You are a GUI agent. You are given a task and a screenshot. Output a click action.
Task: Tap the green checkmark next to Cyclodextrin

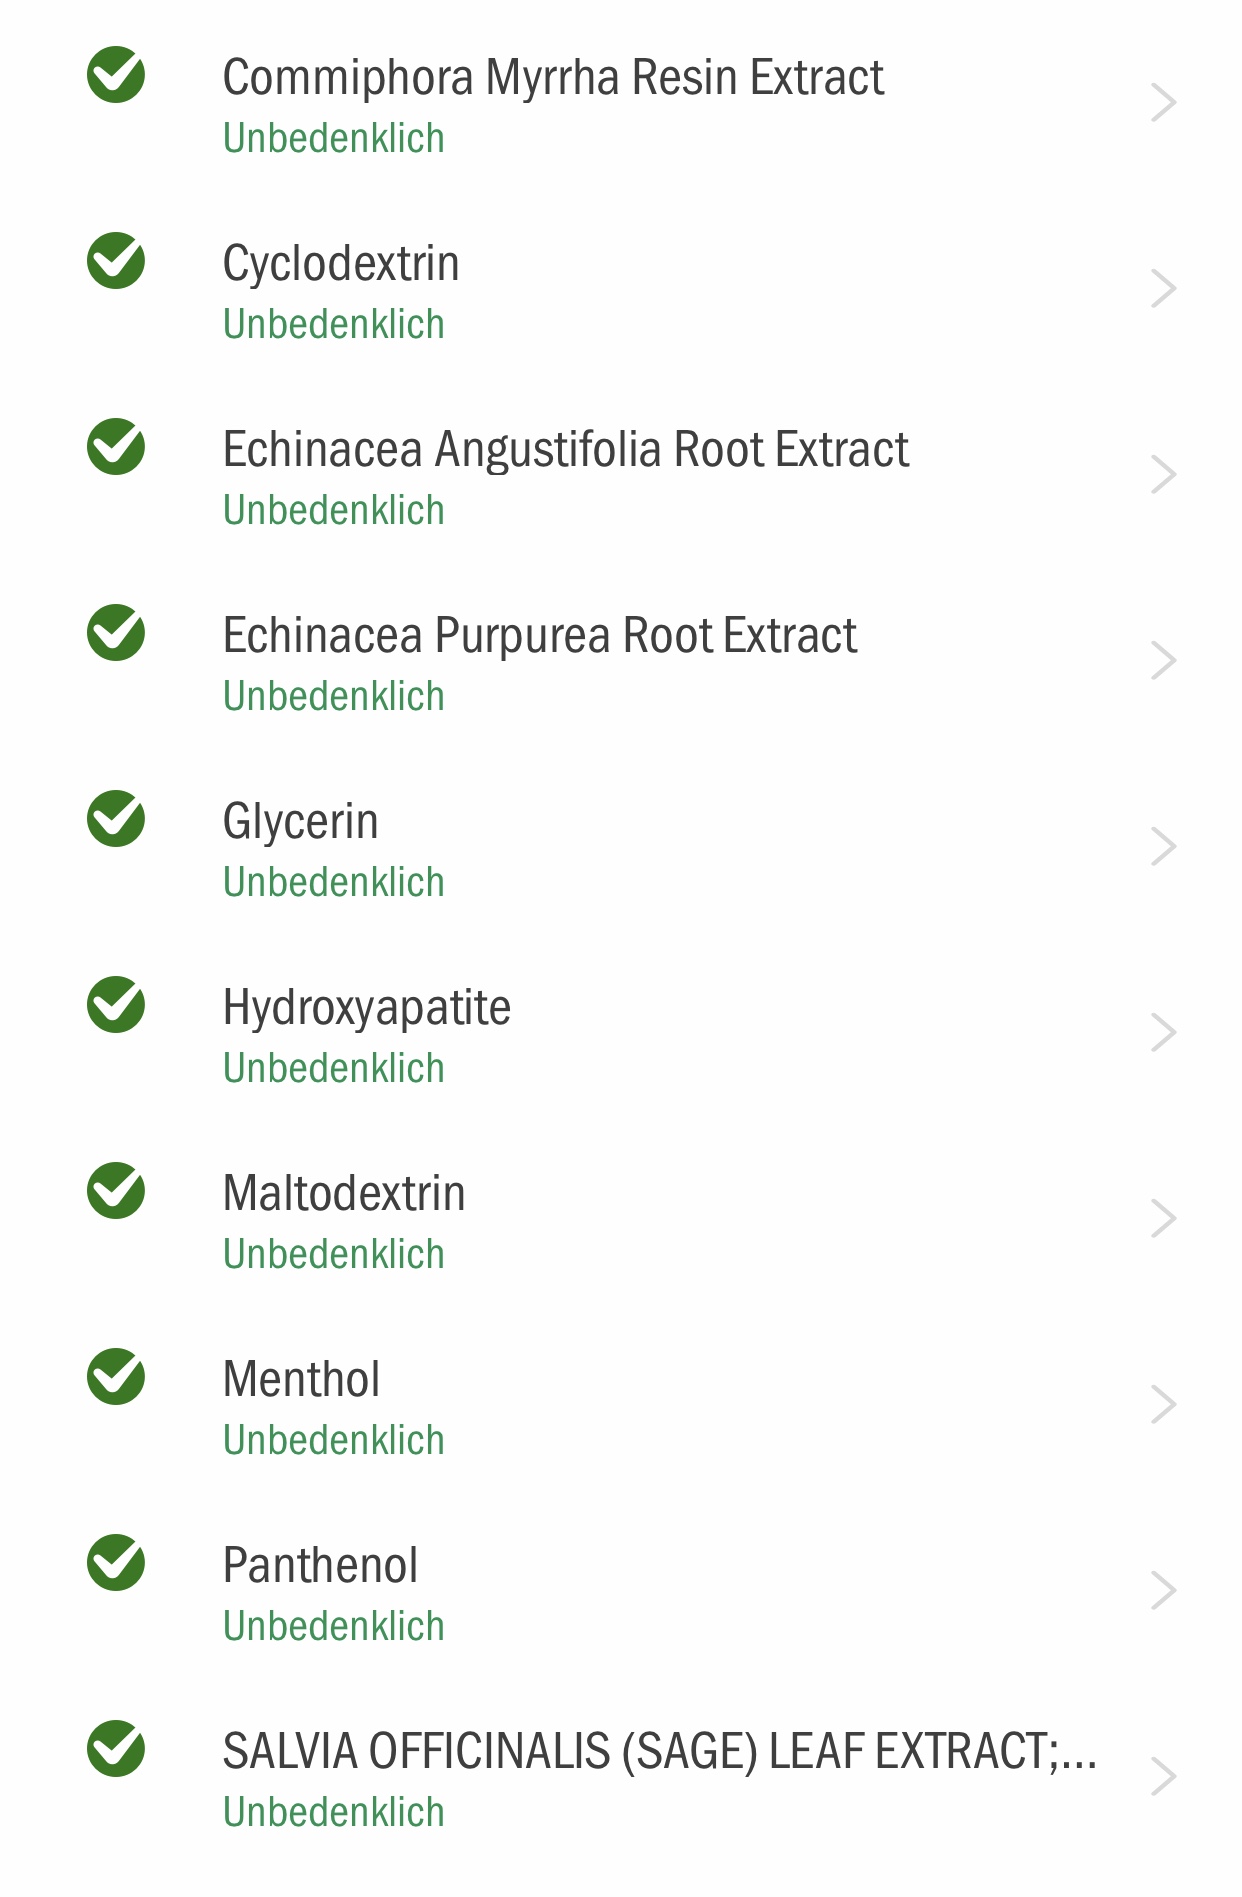116,261
